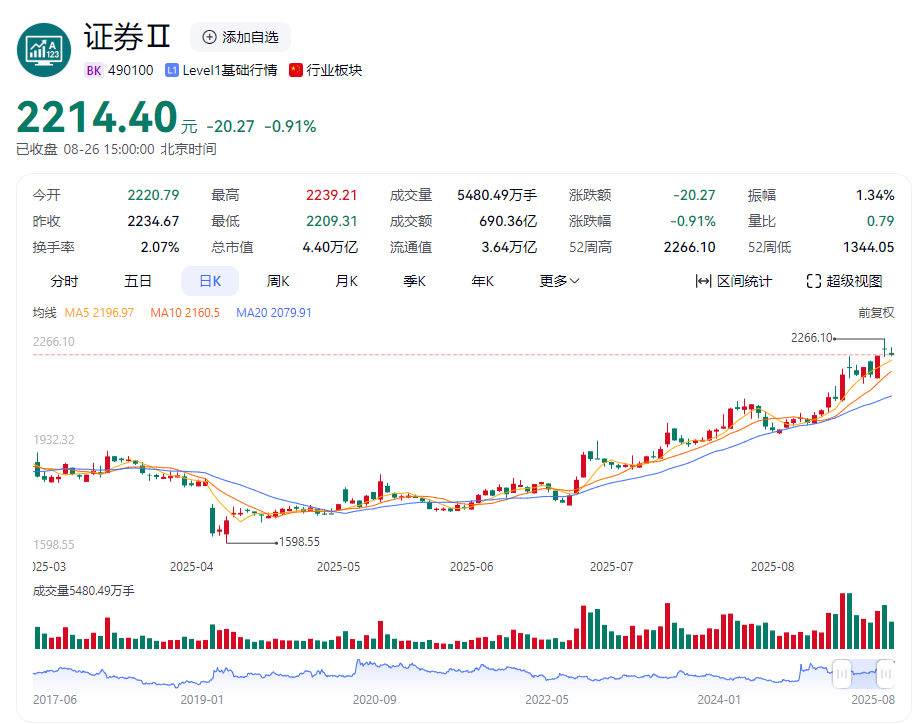
Task: Click the 区间统计 range icon
Action: [703, 282]
